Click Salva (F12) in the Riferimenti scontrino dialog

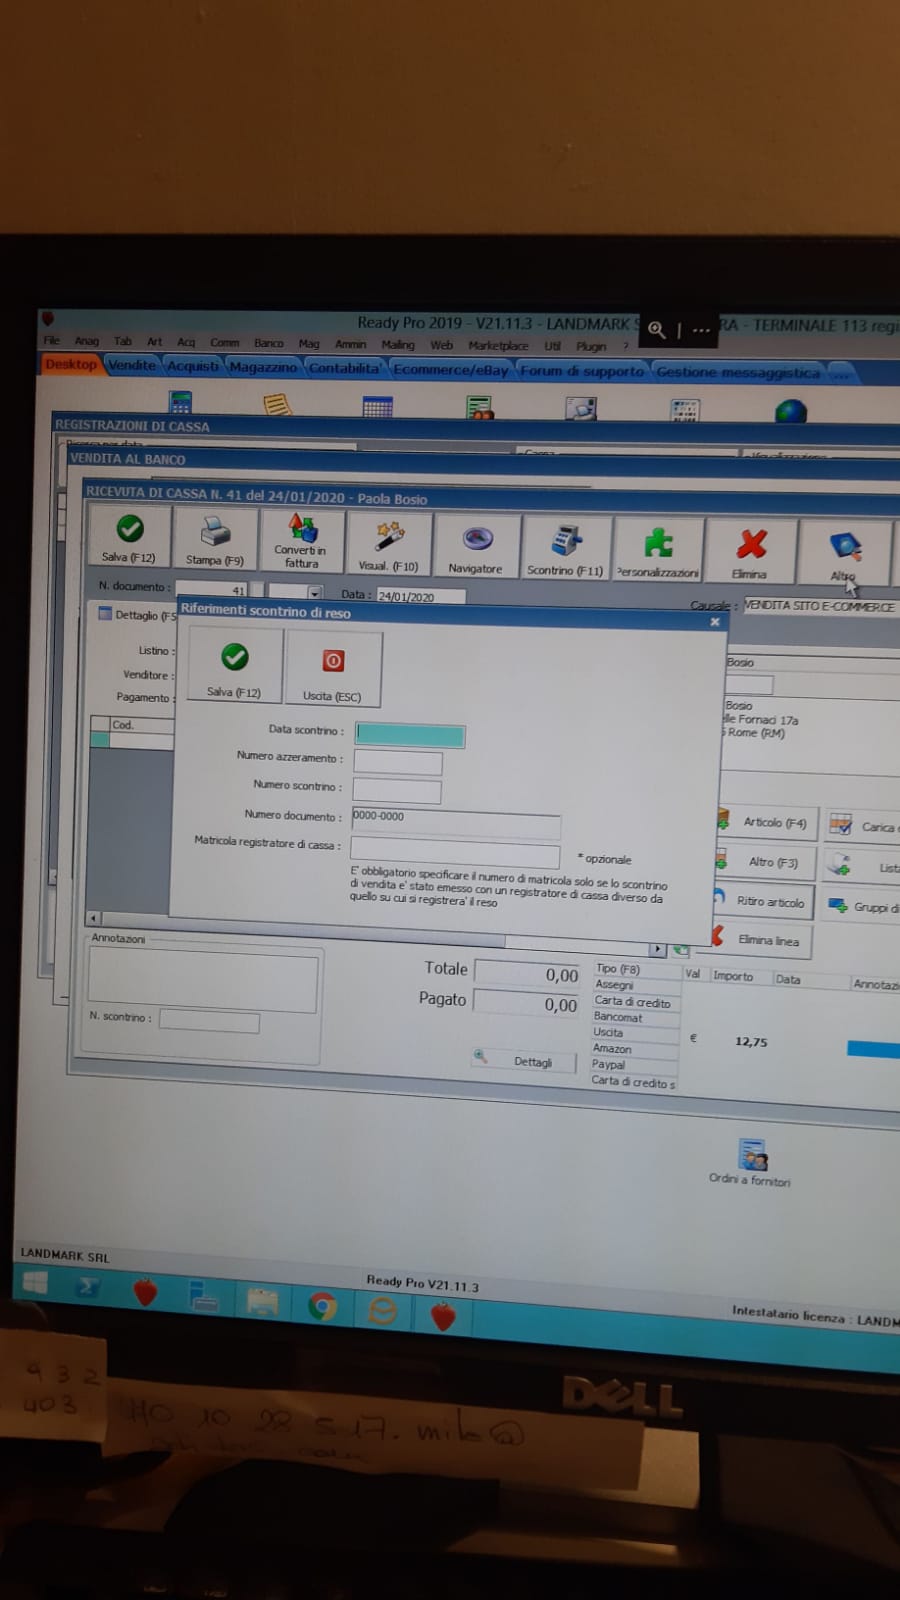(x=234, y=667)
